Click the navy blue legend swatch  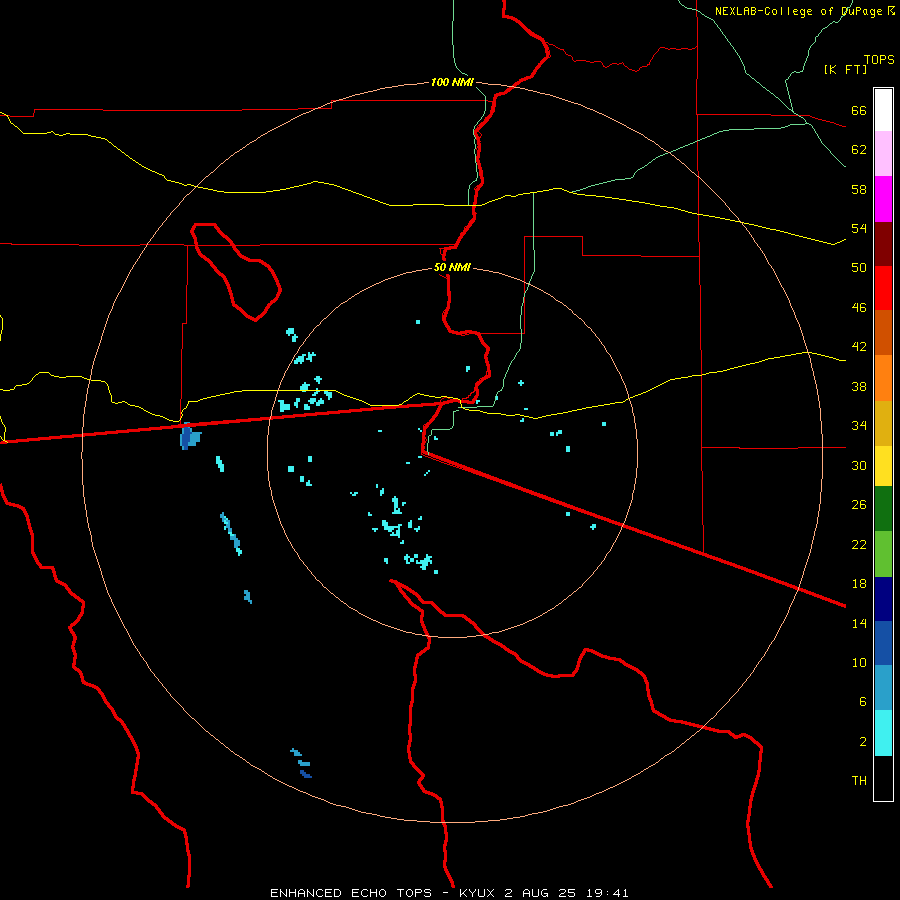(x=883, y=599)
